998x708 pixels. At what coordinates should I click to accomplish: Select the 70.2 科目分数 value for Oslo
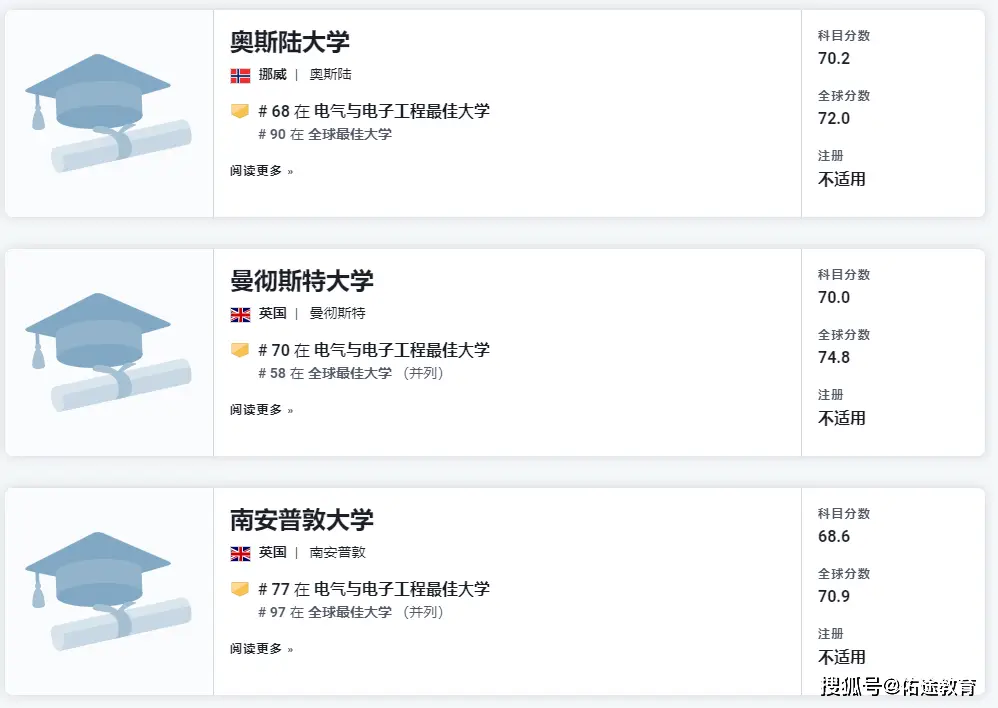tap(834, 58)
